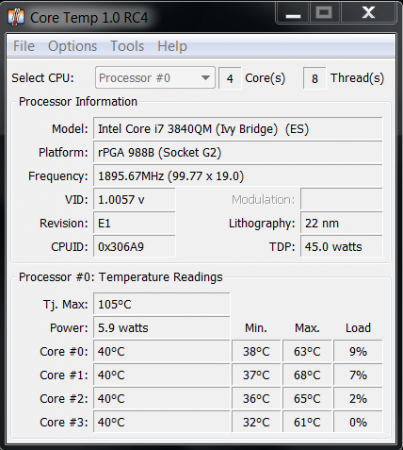The image size is (403, 450).
Task: Click the Max. column header
Action: (x=307, y=328)
